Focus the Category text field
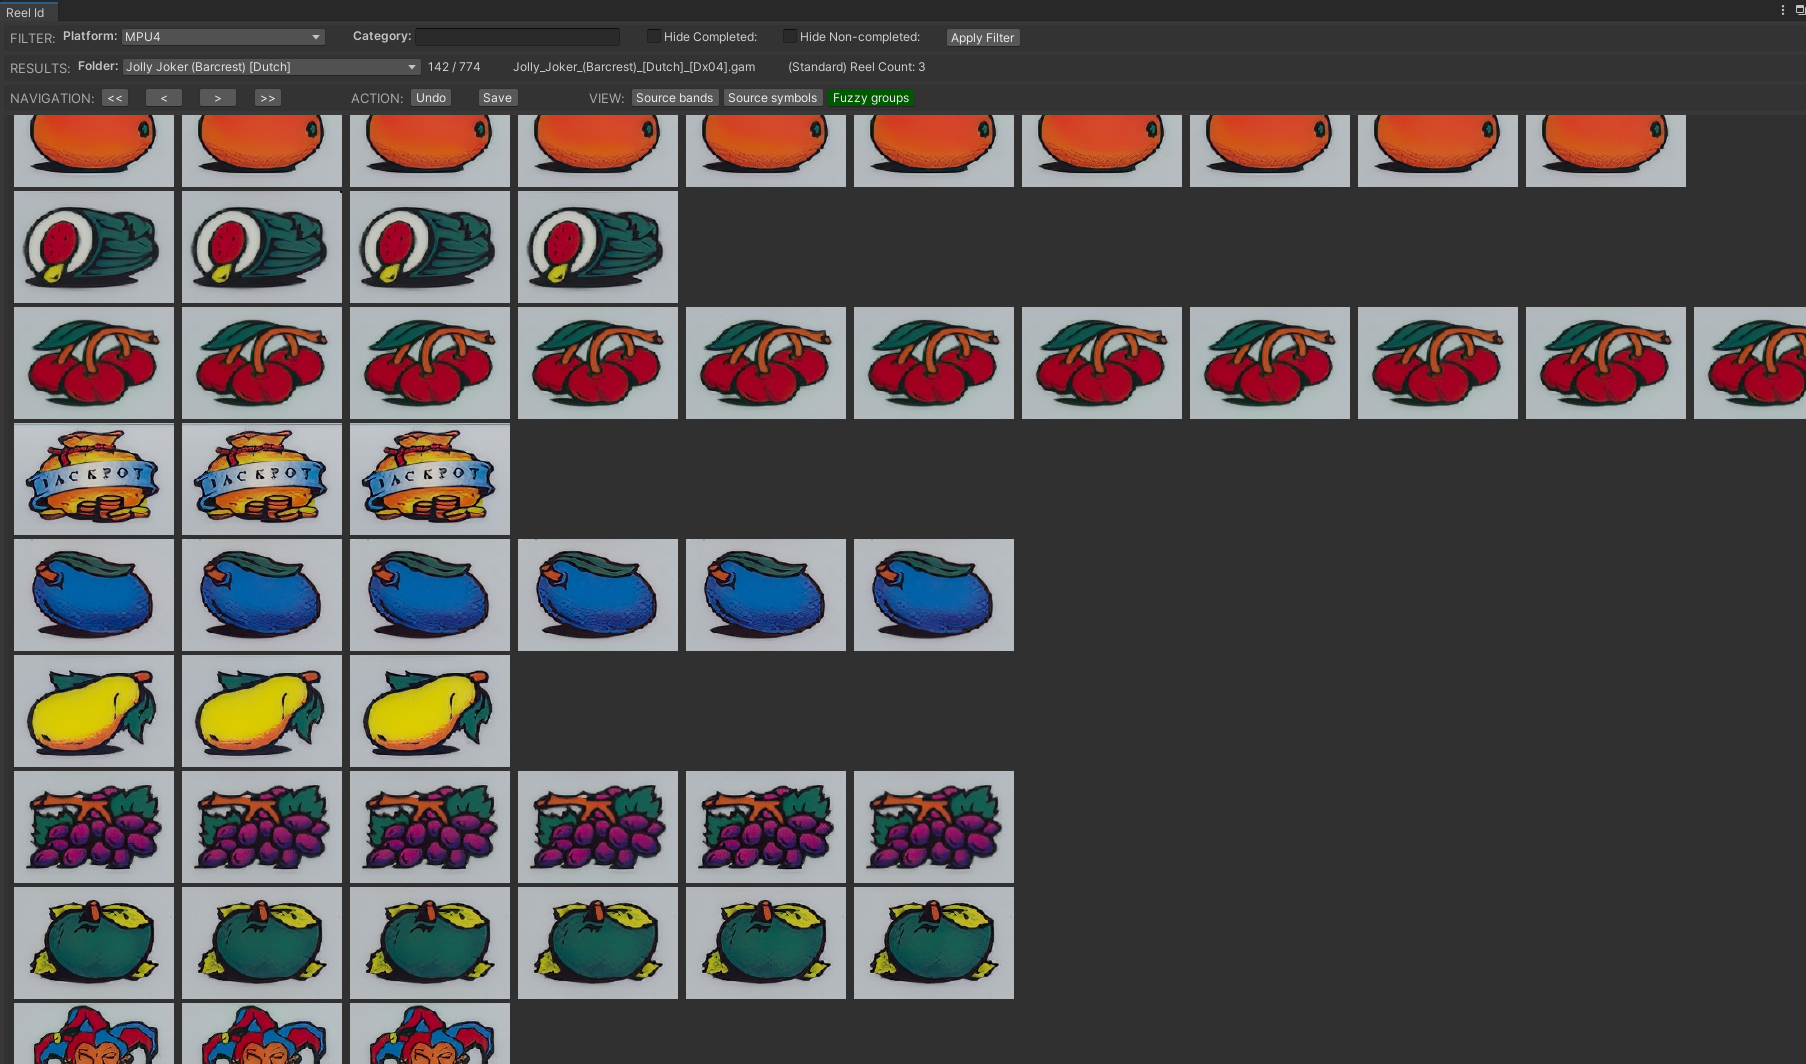 pos(517,37)
